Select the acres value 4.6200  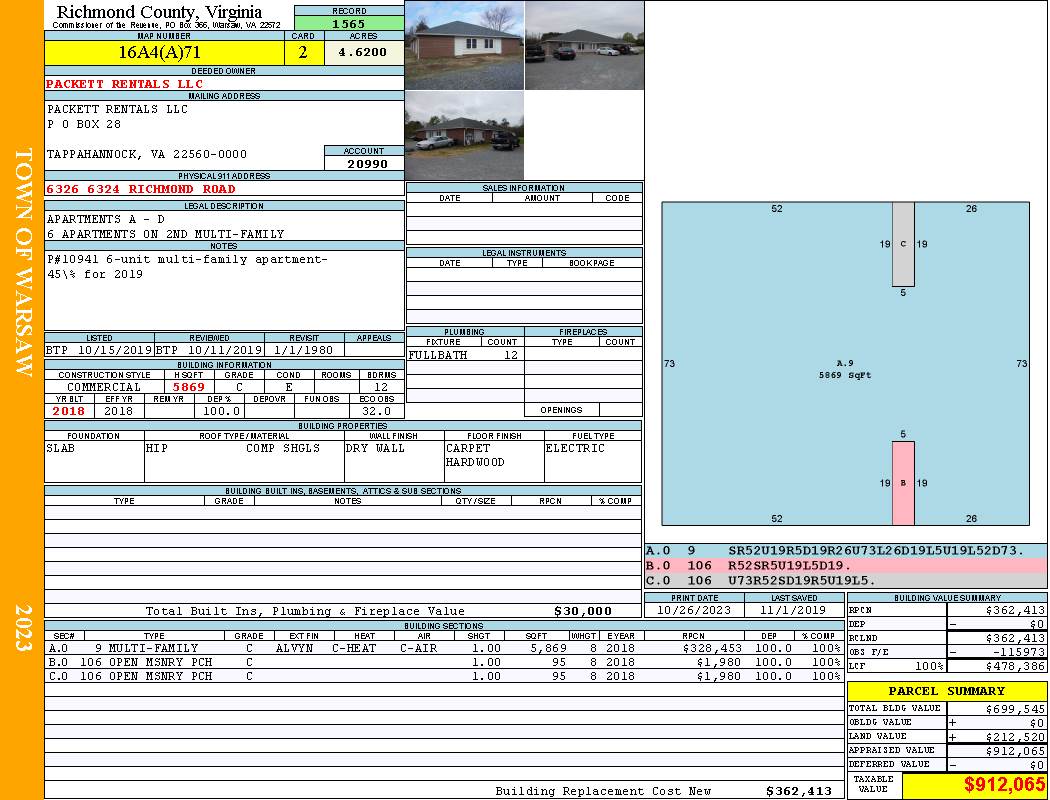point(363,53)
